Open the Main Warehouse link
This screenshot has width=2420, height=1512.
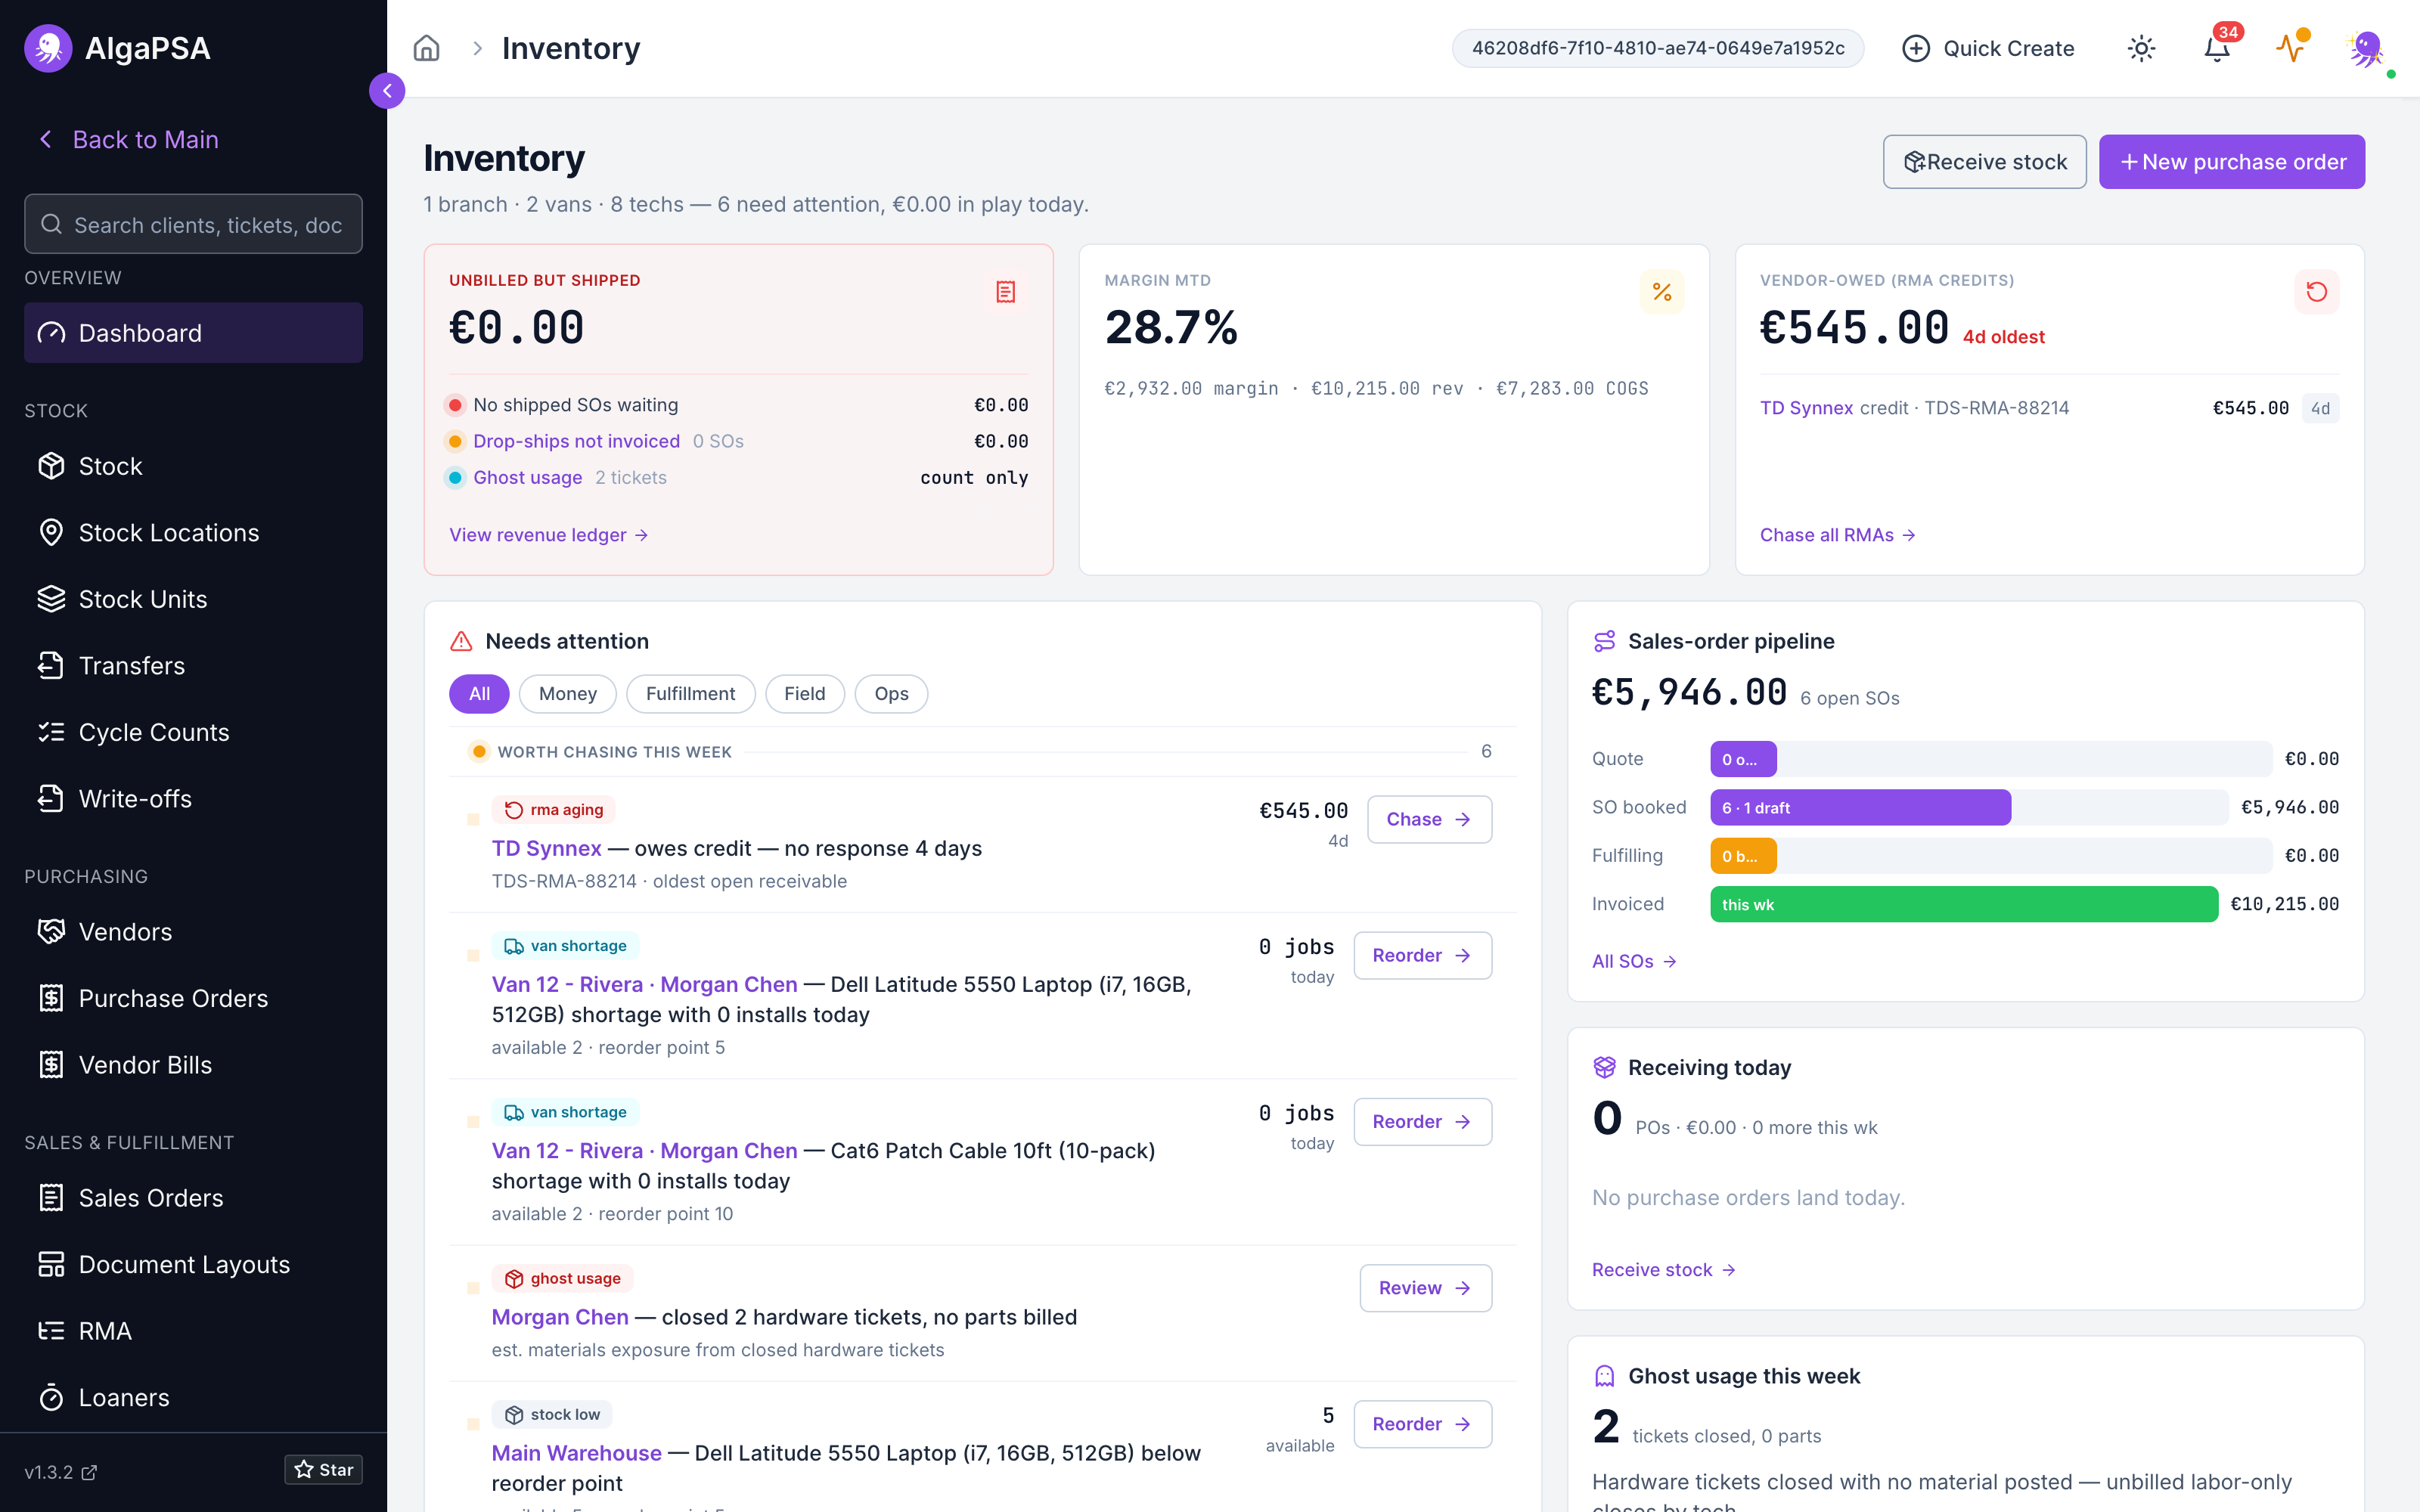576,1453
